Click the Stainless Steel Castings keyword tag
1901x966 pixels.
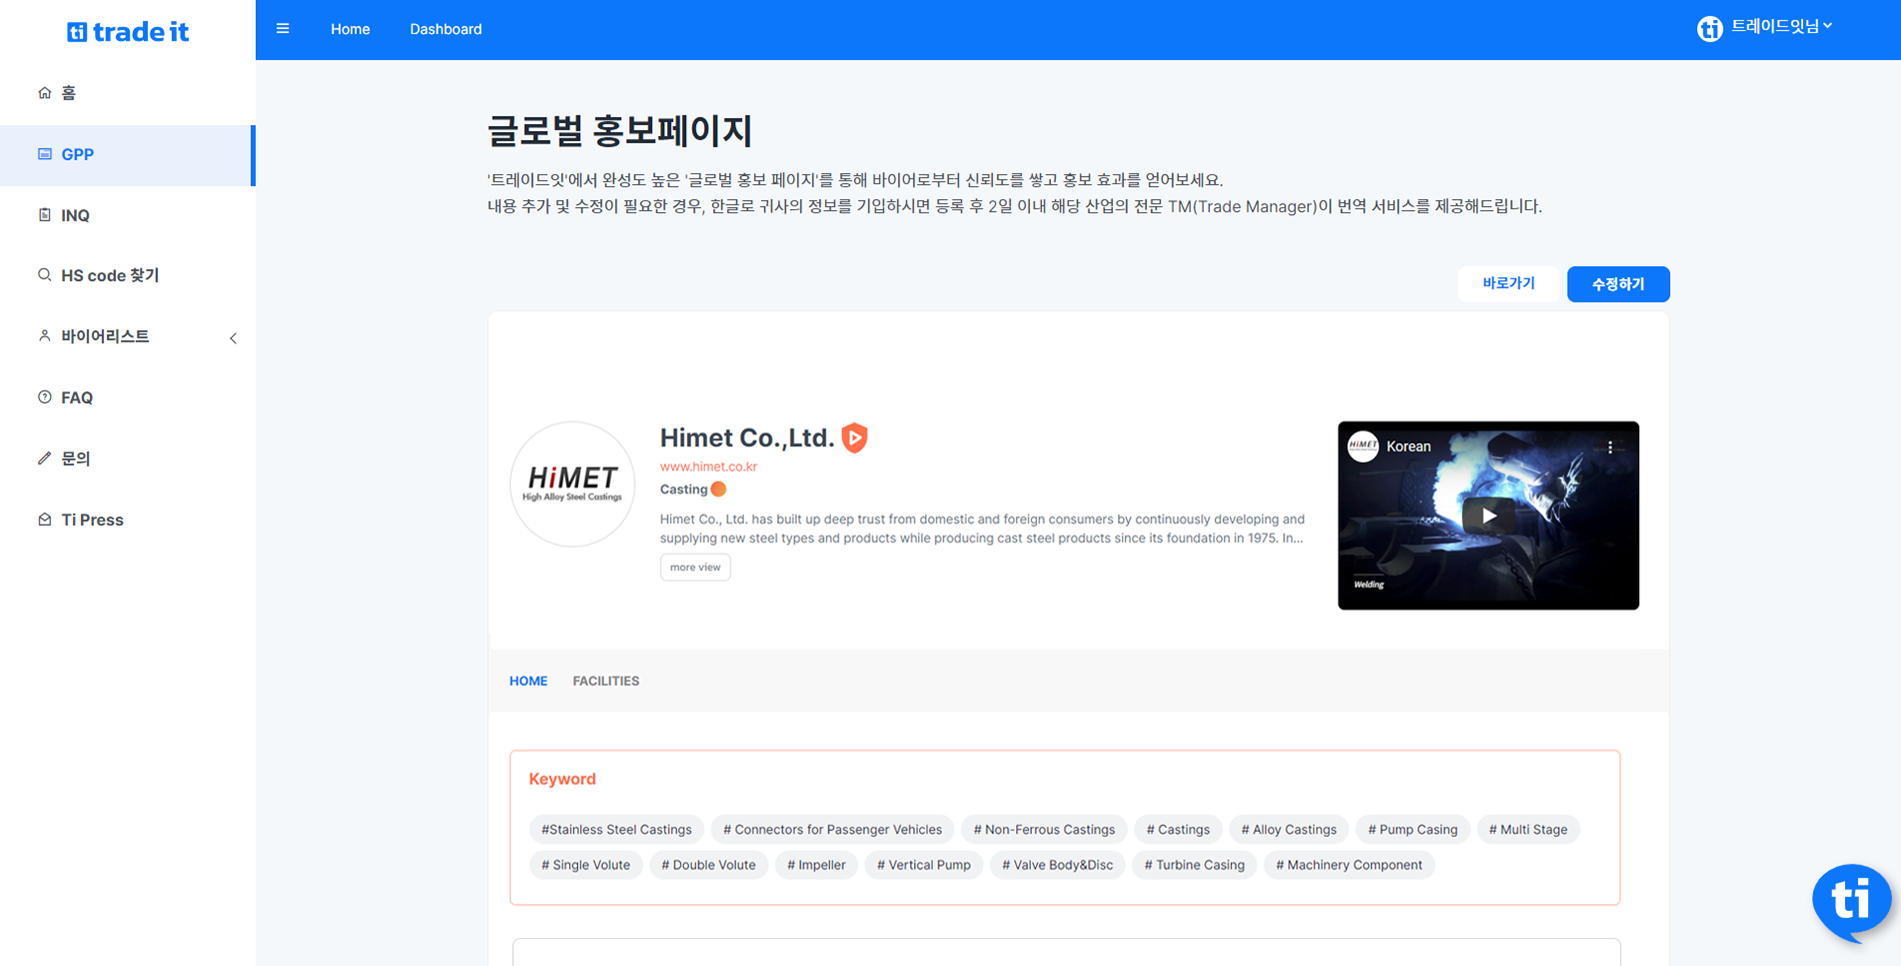[x=616, y=829]
